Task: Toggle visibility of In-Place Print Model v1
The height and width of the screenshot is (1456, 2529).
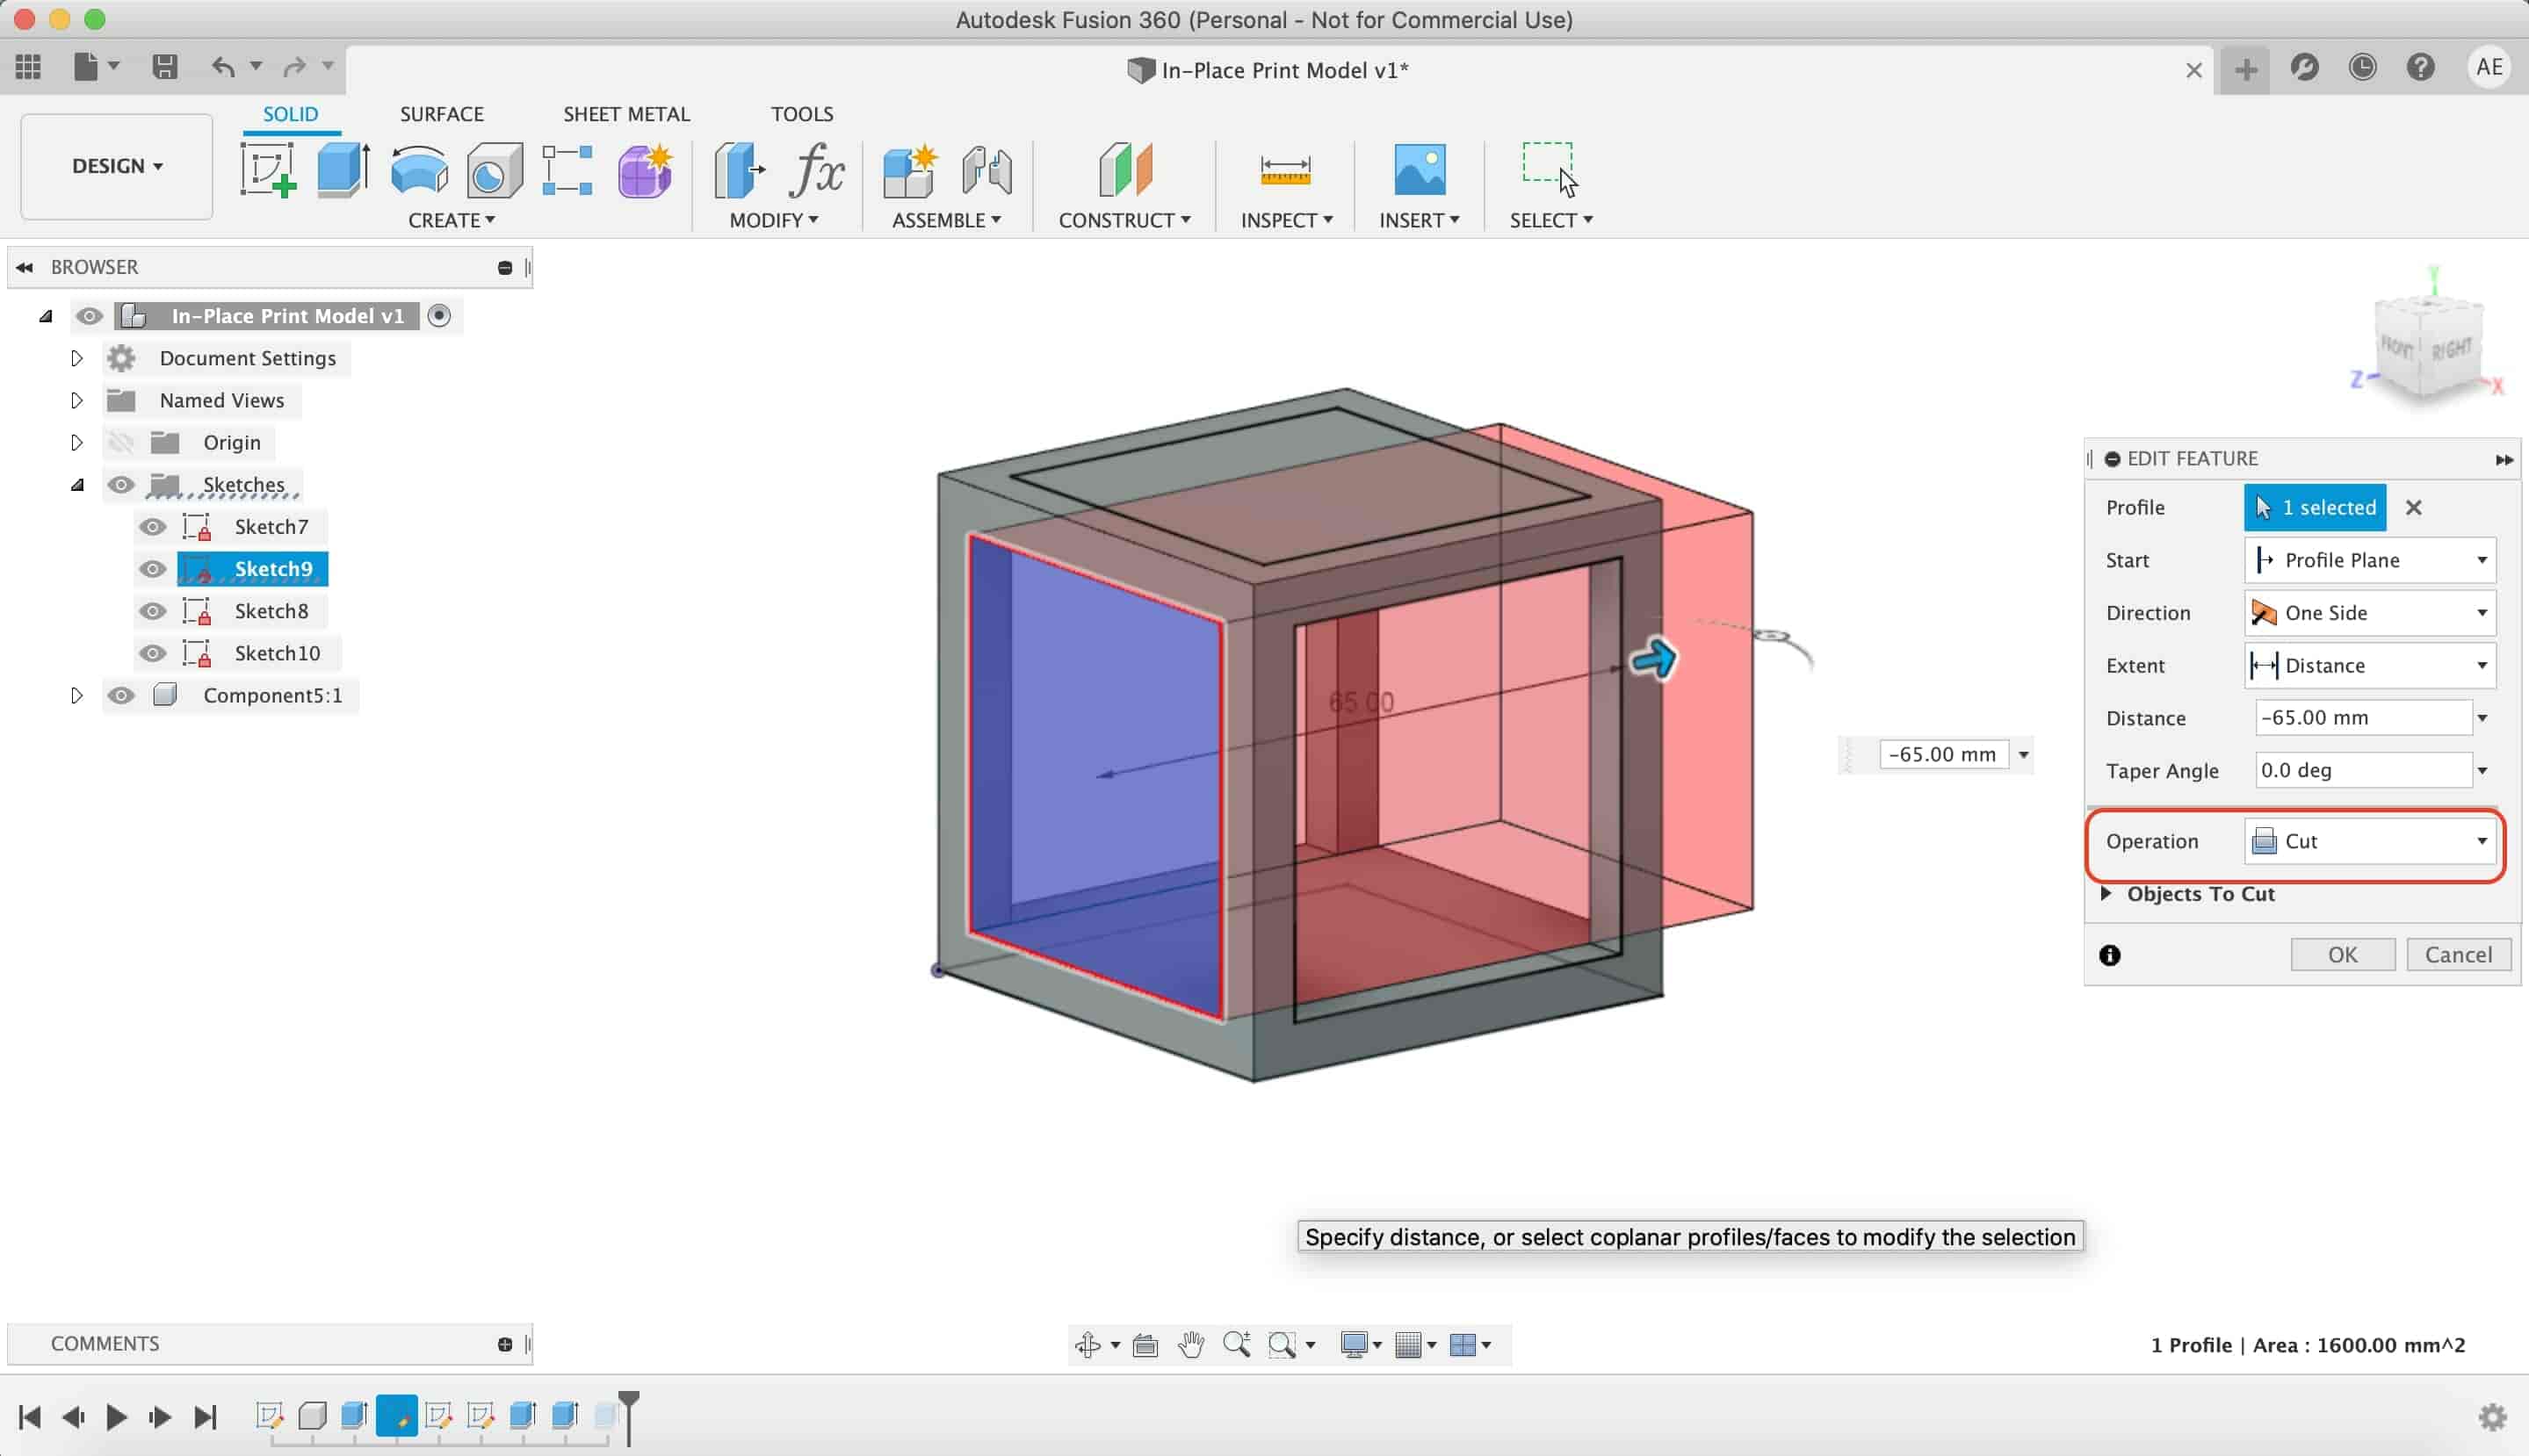Action: (89, 316)
